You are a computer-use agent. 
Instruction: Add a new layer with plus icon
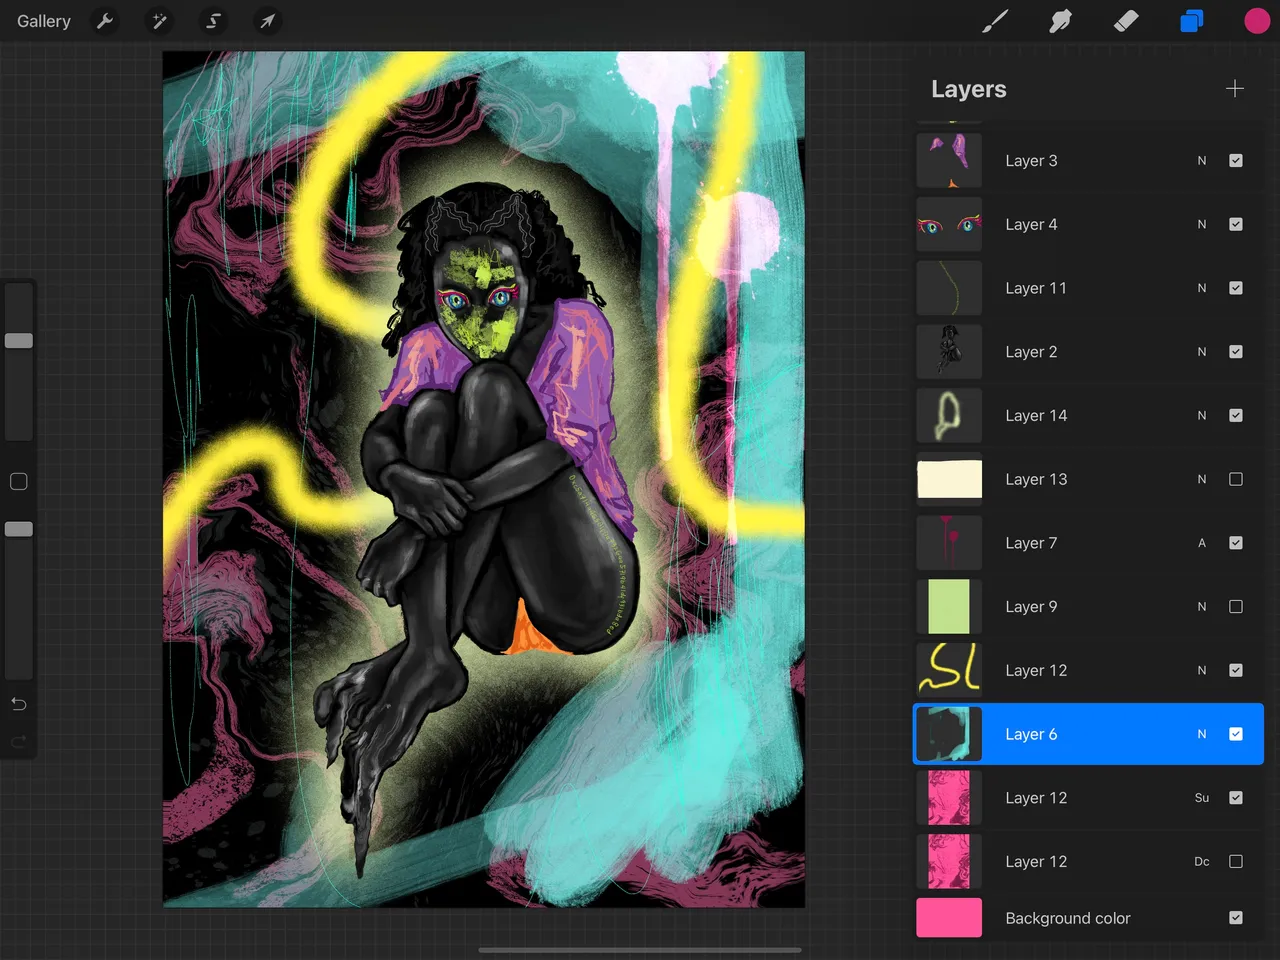1235,89
